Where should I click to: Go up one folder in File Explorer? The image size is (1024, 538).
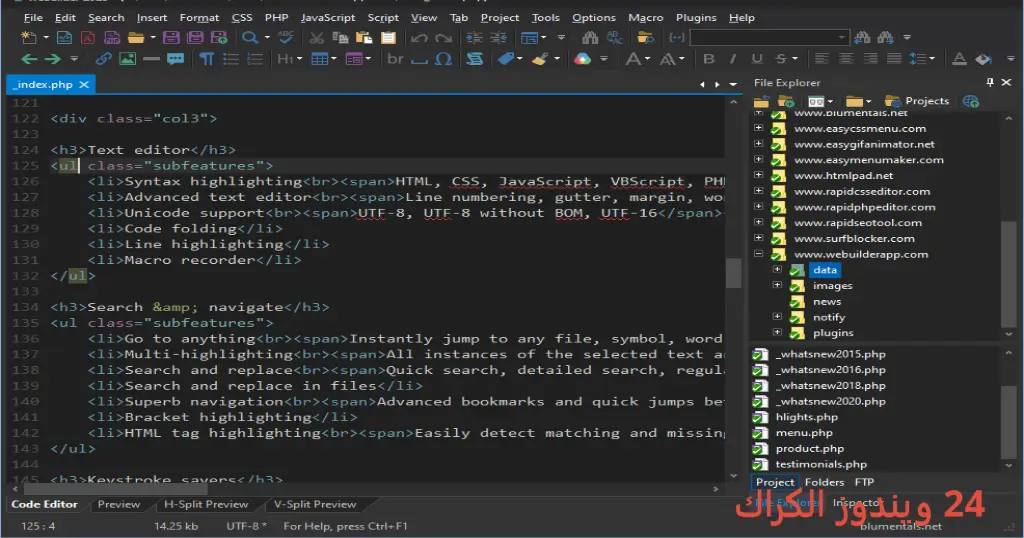point(761,101)
